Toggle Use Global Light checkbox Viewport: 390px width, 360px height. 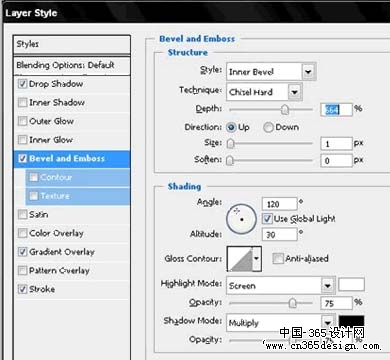click(267, 219)
